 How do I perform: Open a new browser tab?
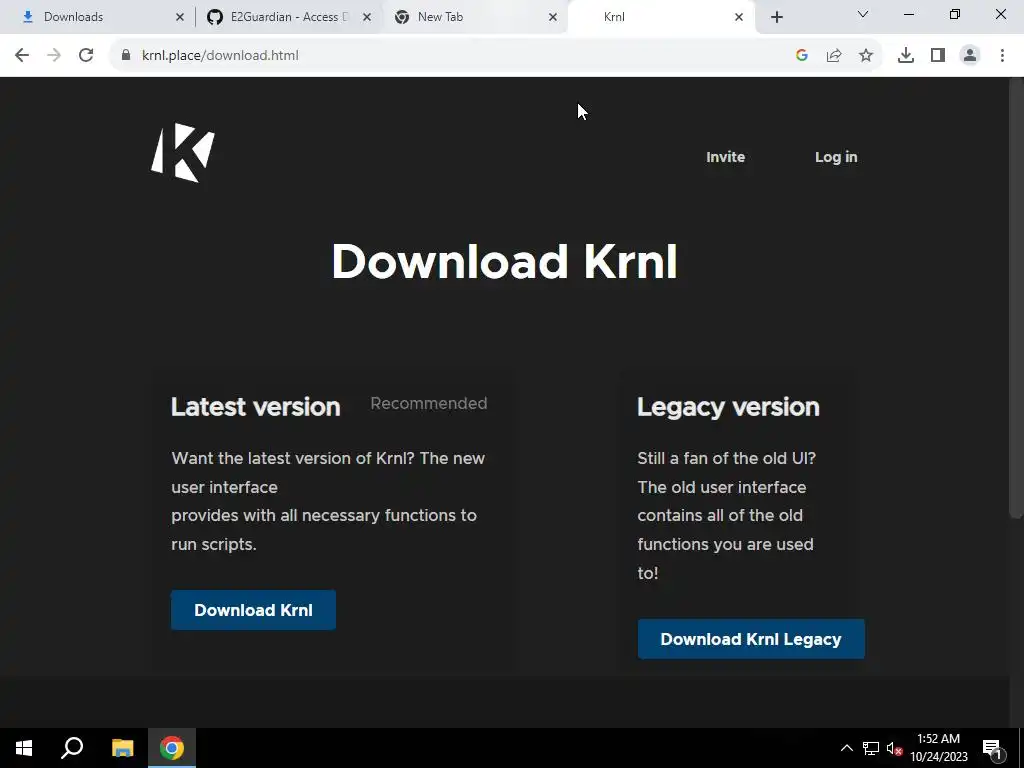click(x=776, y=17)
